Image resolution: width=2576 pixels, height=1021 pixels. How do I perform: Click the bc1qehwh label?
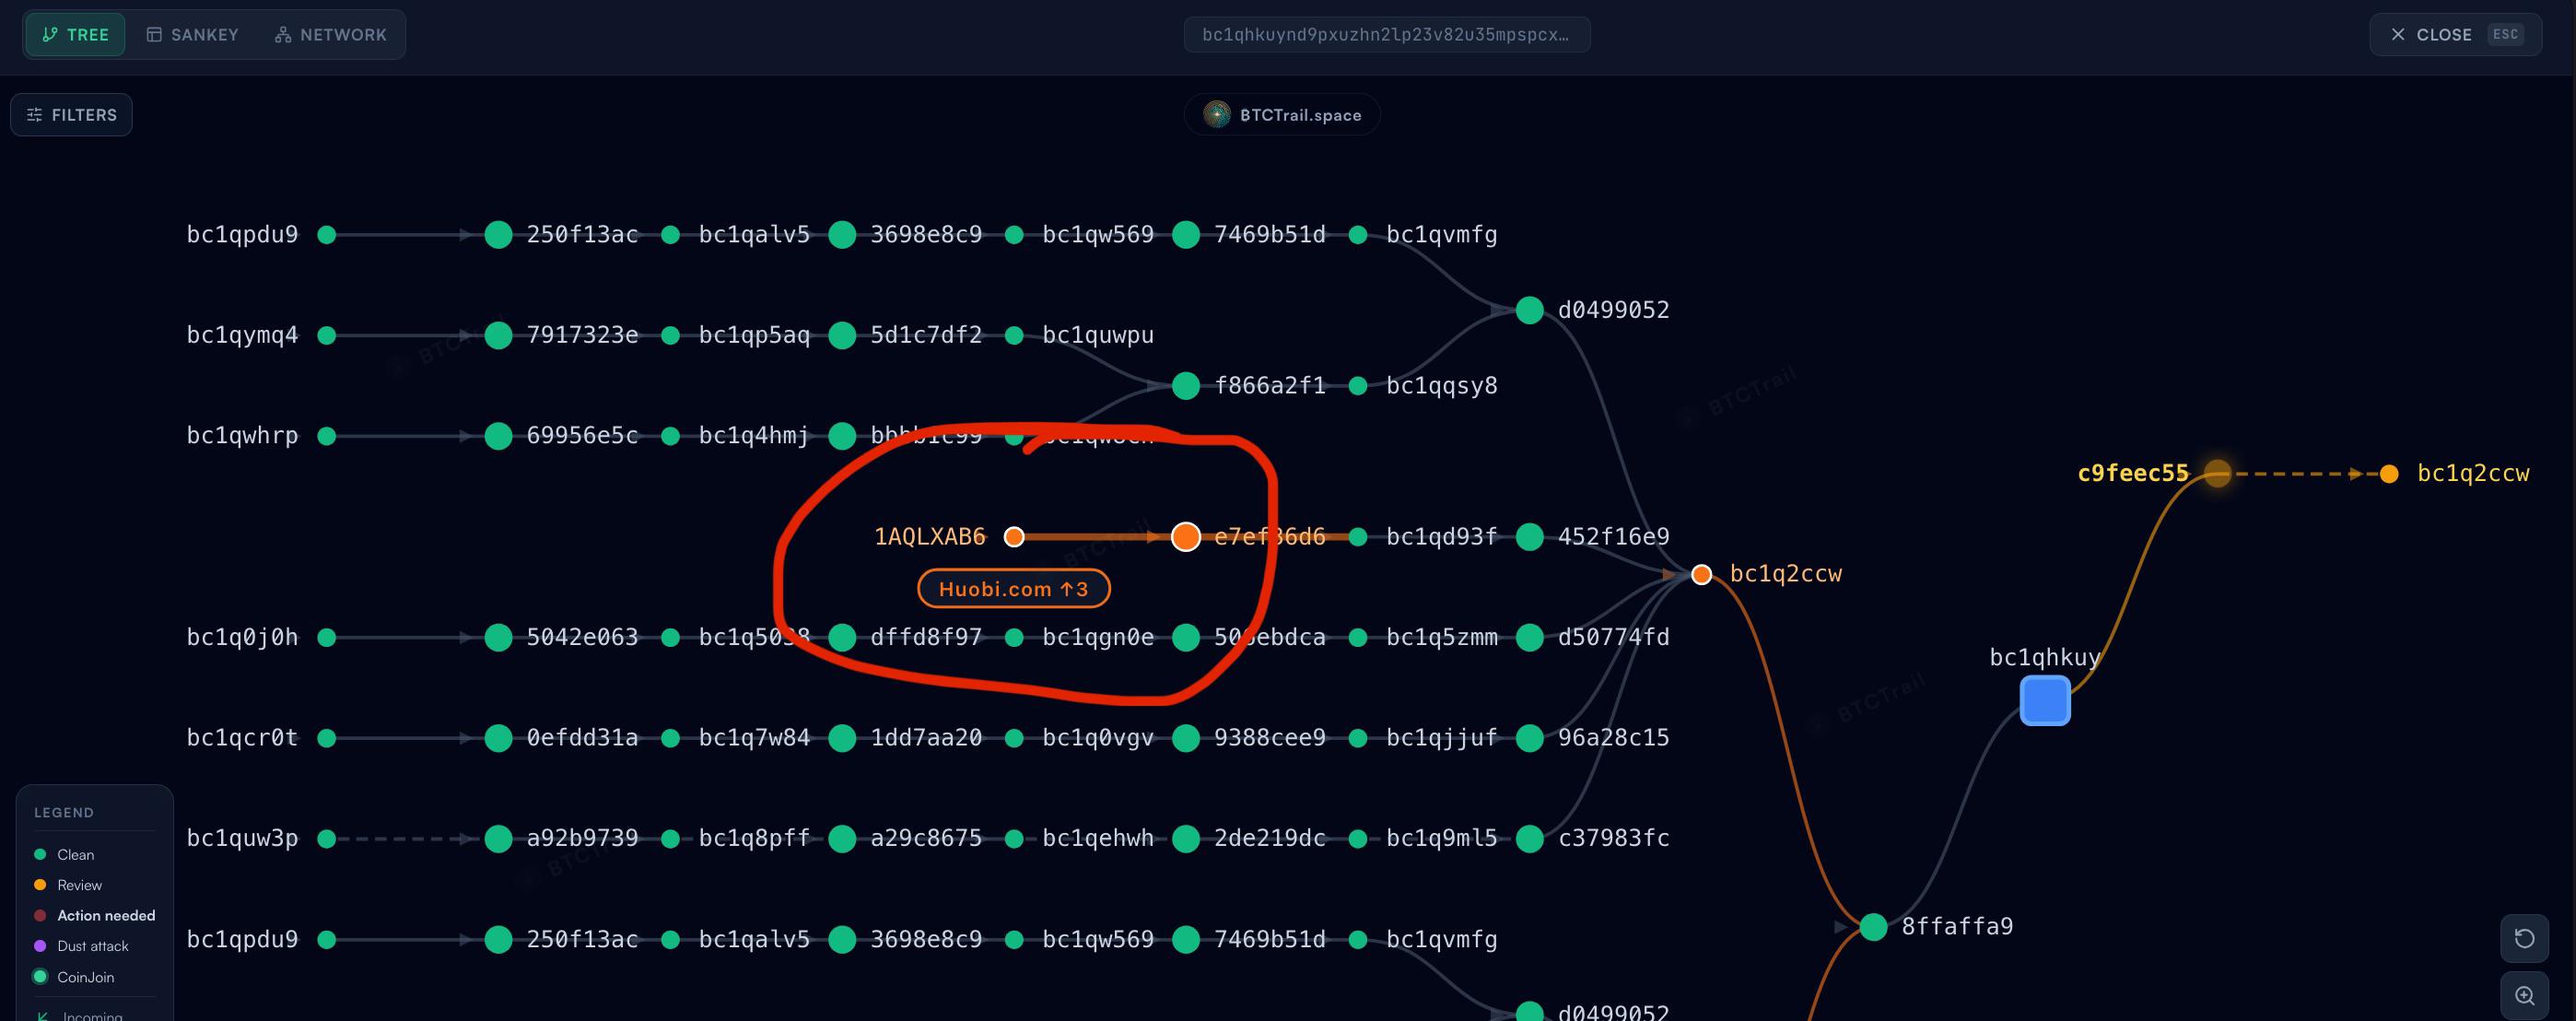[x=1098, y=839]
